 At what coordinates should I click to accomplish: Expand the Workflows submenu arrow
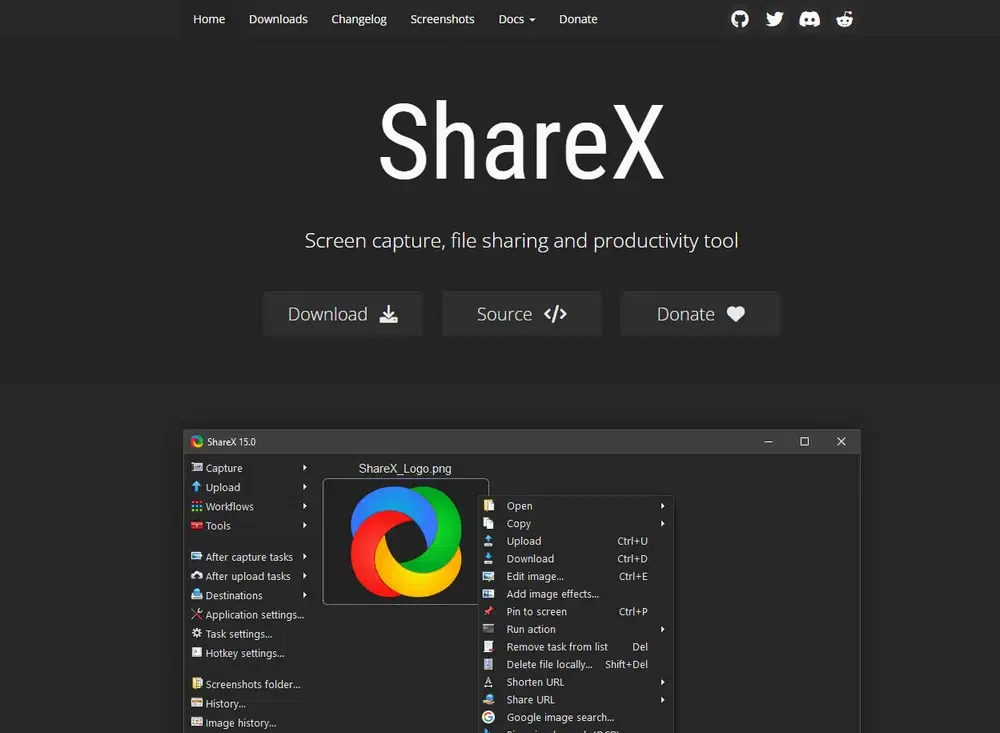tap(305, 506)
